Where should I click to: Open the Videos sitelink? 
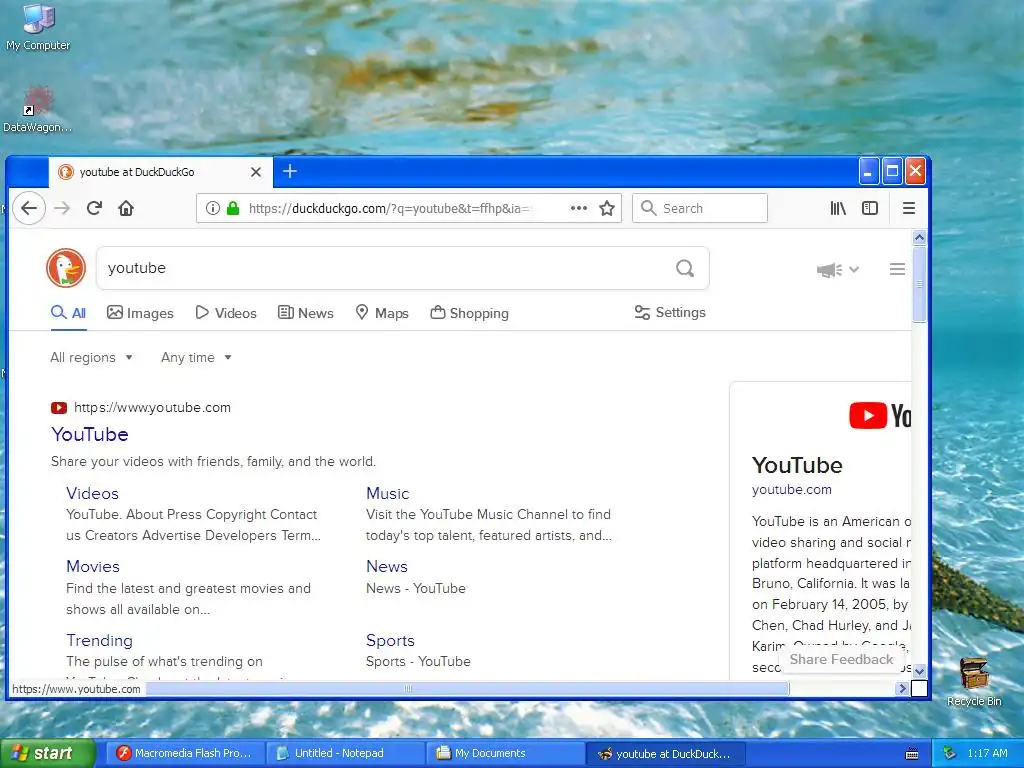pyautogui.click(x=92, y=494)
